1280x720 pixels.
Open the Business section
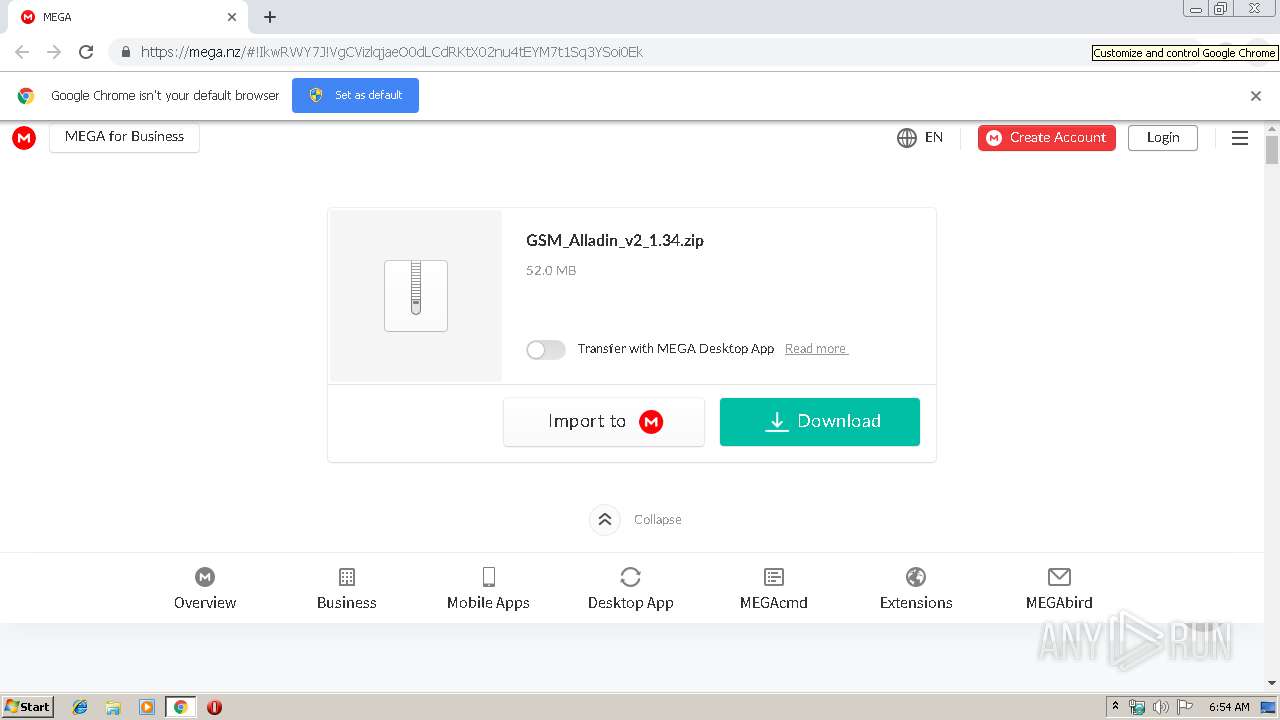click(x=347, y=588)
